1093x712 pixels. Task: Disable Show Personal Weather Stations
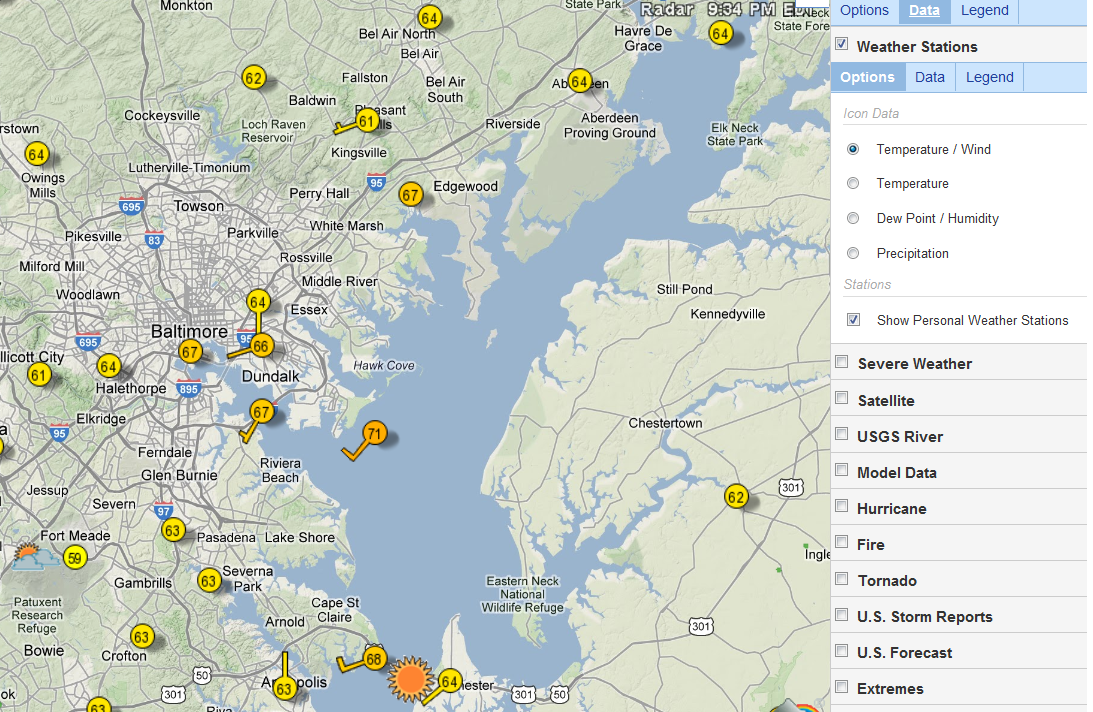pos(853,319)
